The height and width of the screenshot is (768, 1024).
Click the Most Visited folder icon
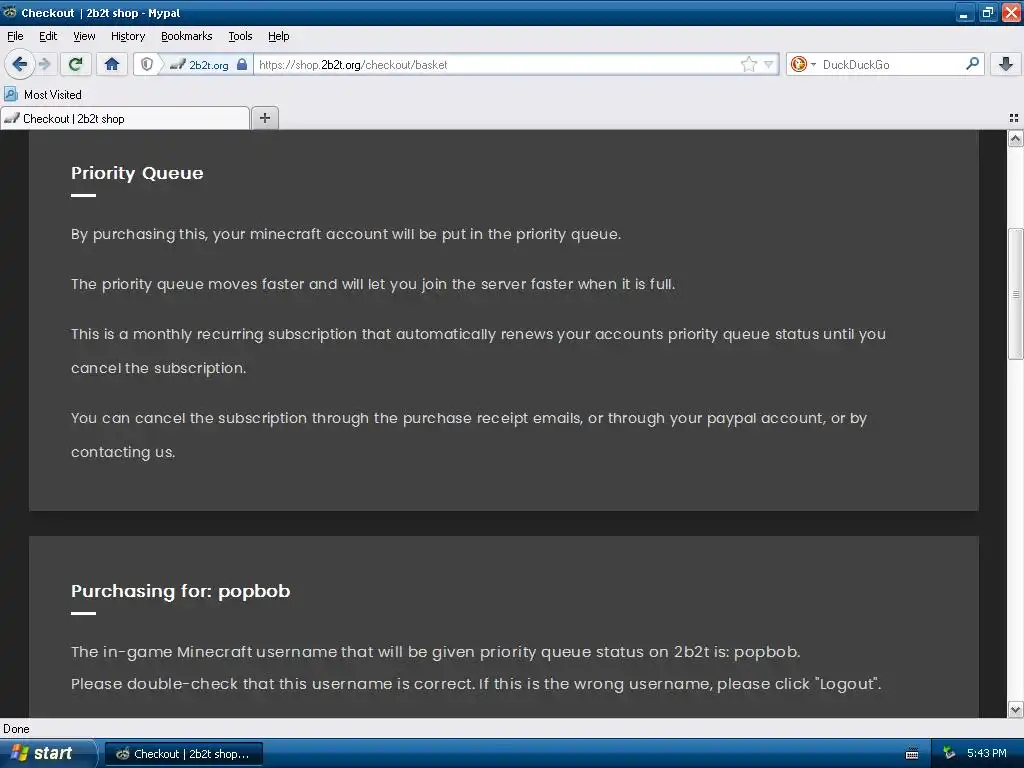click(x=11, y=95)
